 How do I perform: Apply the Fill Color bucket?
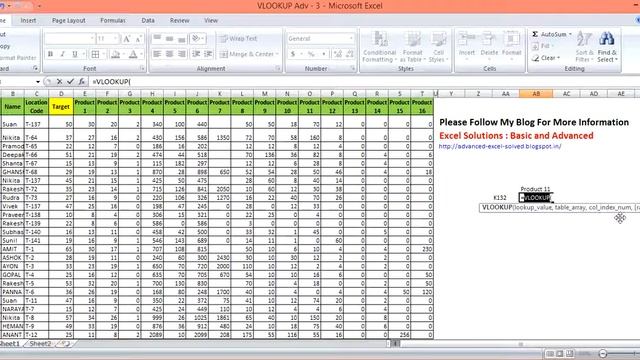click(116, 54)
